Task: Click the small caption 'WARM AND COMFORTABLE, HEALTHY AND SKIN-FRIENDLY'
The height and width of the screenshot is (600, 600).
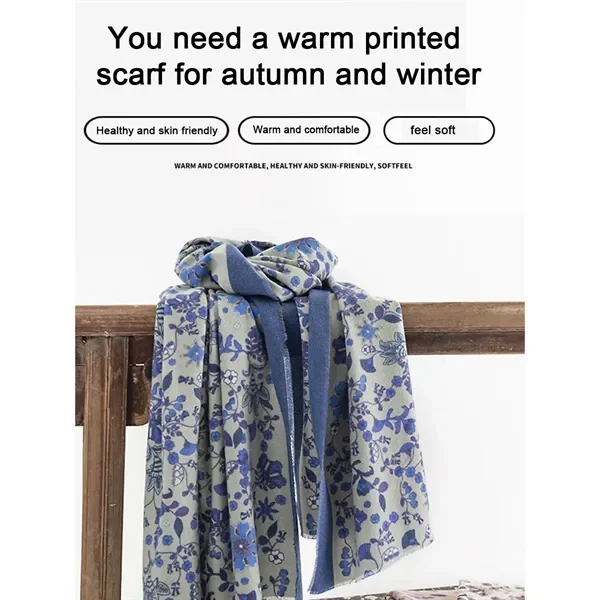Action: pyautogui.click(x=274, y=166)
